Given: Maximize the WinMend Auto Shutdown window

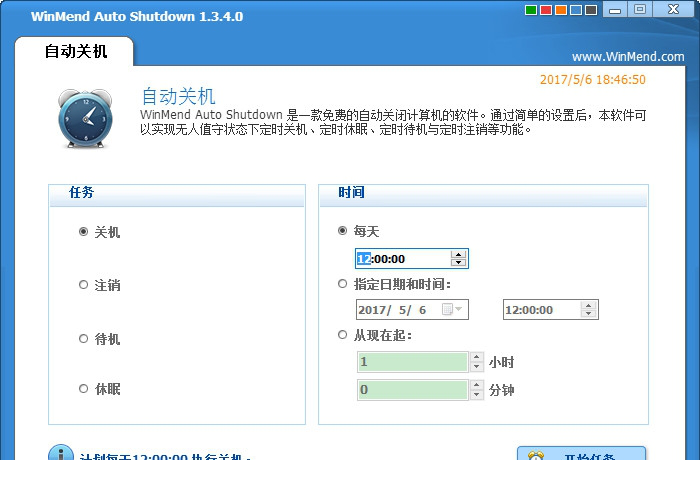Looking at the screenshot, I should point(640,9).
